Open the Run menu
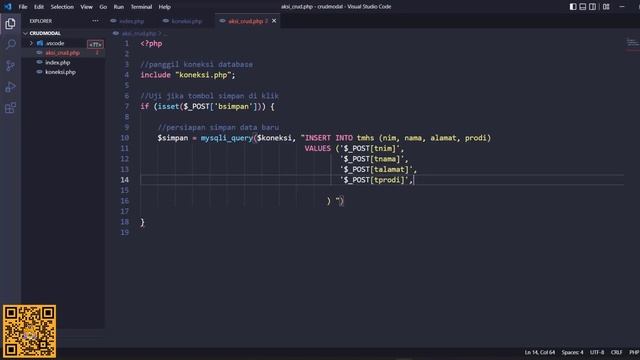Viewport: 640px width, 360px height. 118,7
